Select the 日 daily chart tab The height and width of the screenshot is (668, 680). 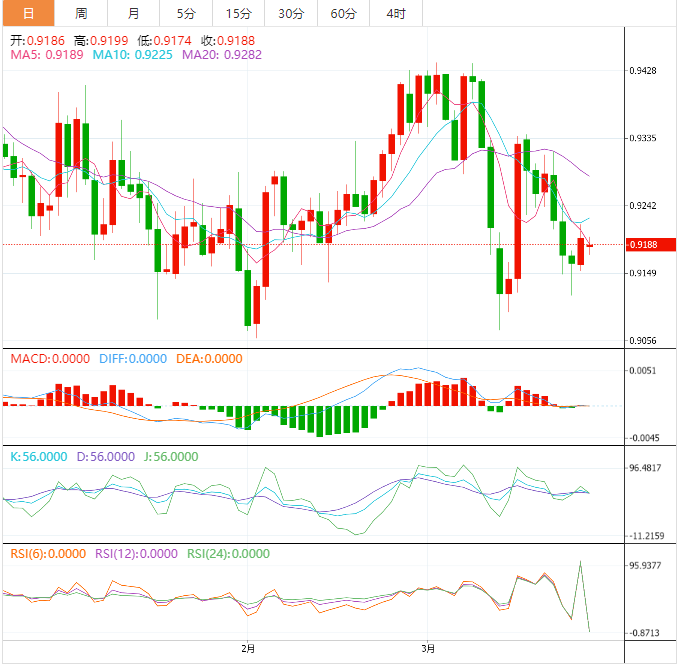[x=29, y=13]
